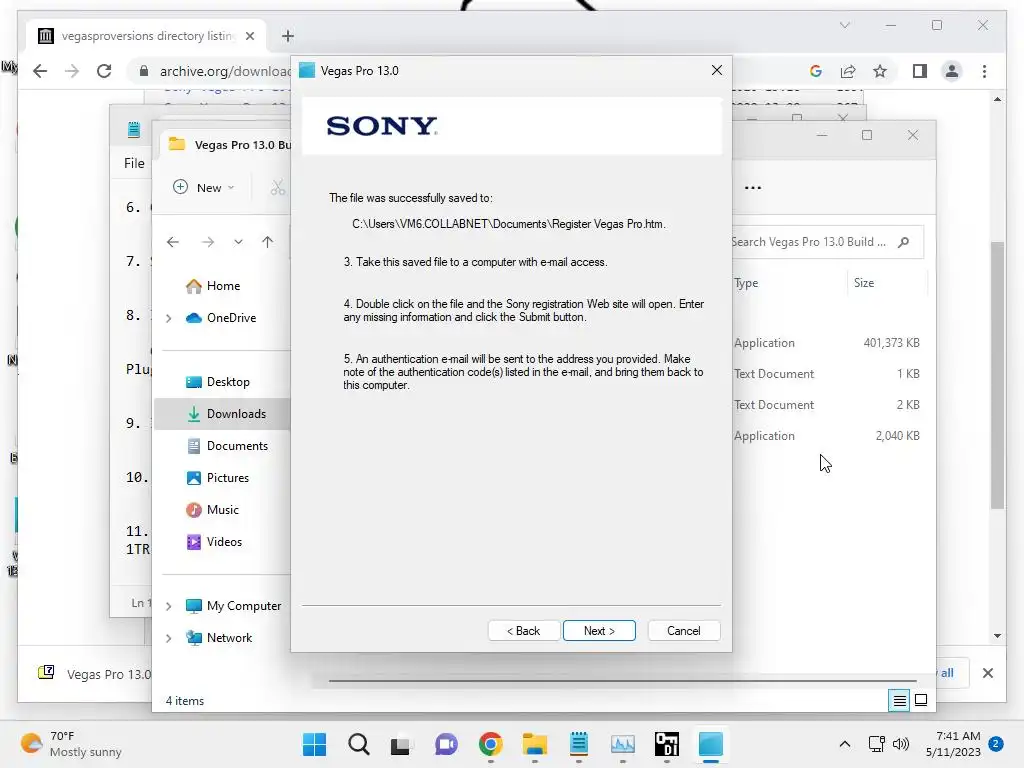Viewport: 1024px width, 768px height.
Task: Expand My Computer tree node
Action: pyautogui.click(x=168, y=606)
